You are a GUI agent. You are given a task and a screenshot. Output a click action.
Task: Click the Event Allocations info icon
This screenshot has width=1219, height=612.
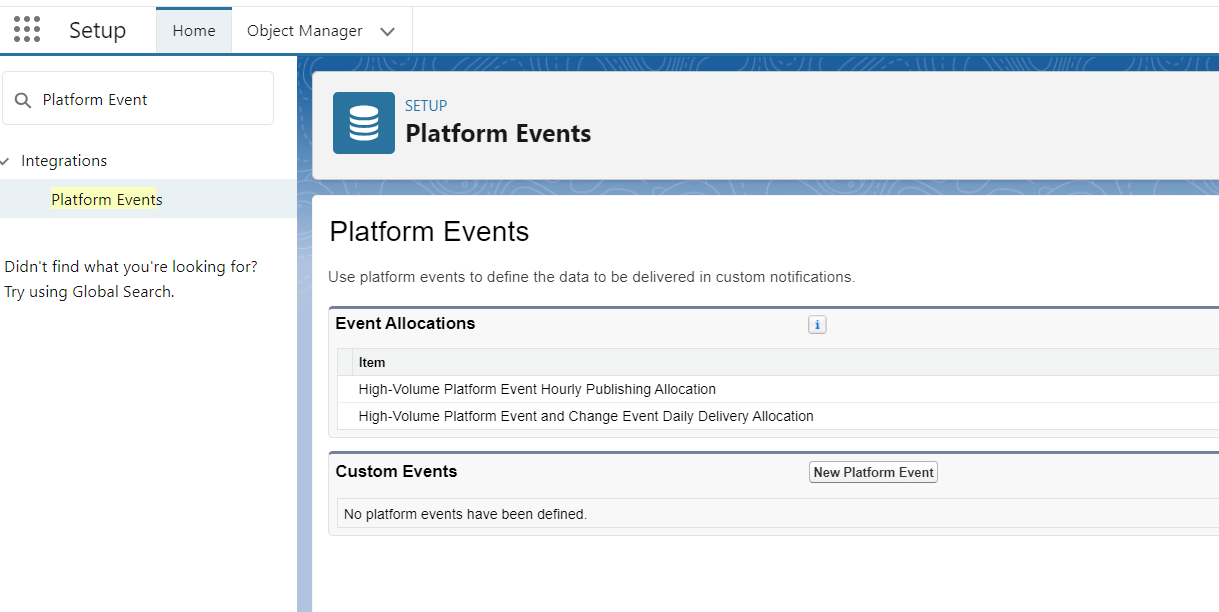coord(817,324)
